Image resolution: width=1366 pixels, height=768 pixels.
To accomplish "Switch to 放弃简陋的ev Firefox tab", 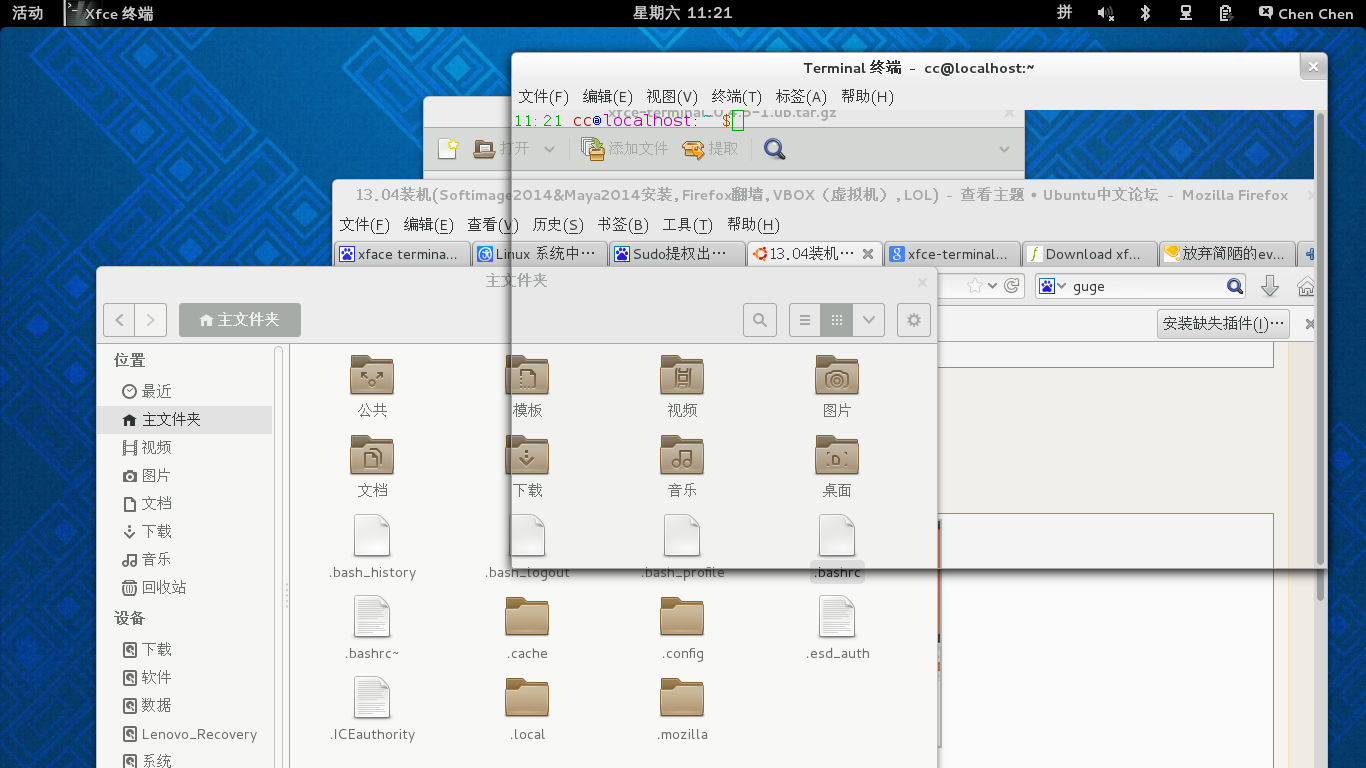I will point(1228,254).
